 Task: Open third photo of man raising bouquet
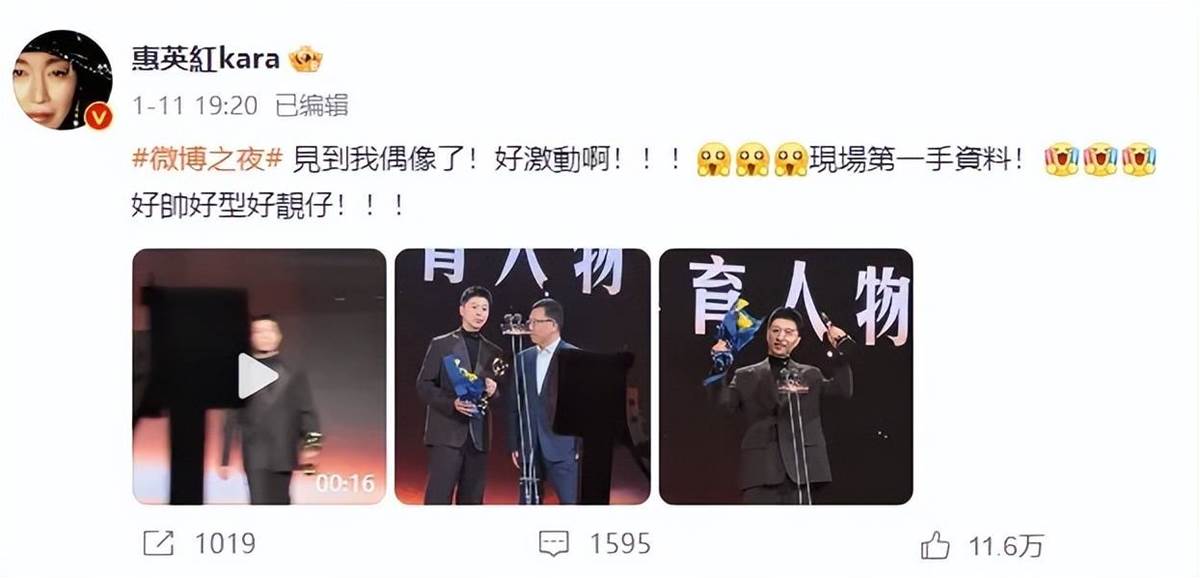pyautogui.click(x=785, y=376)
